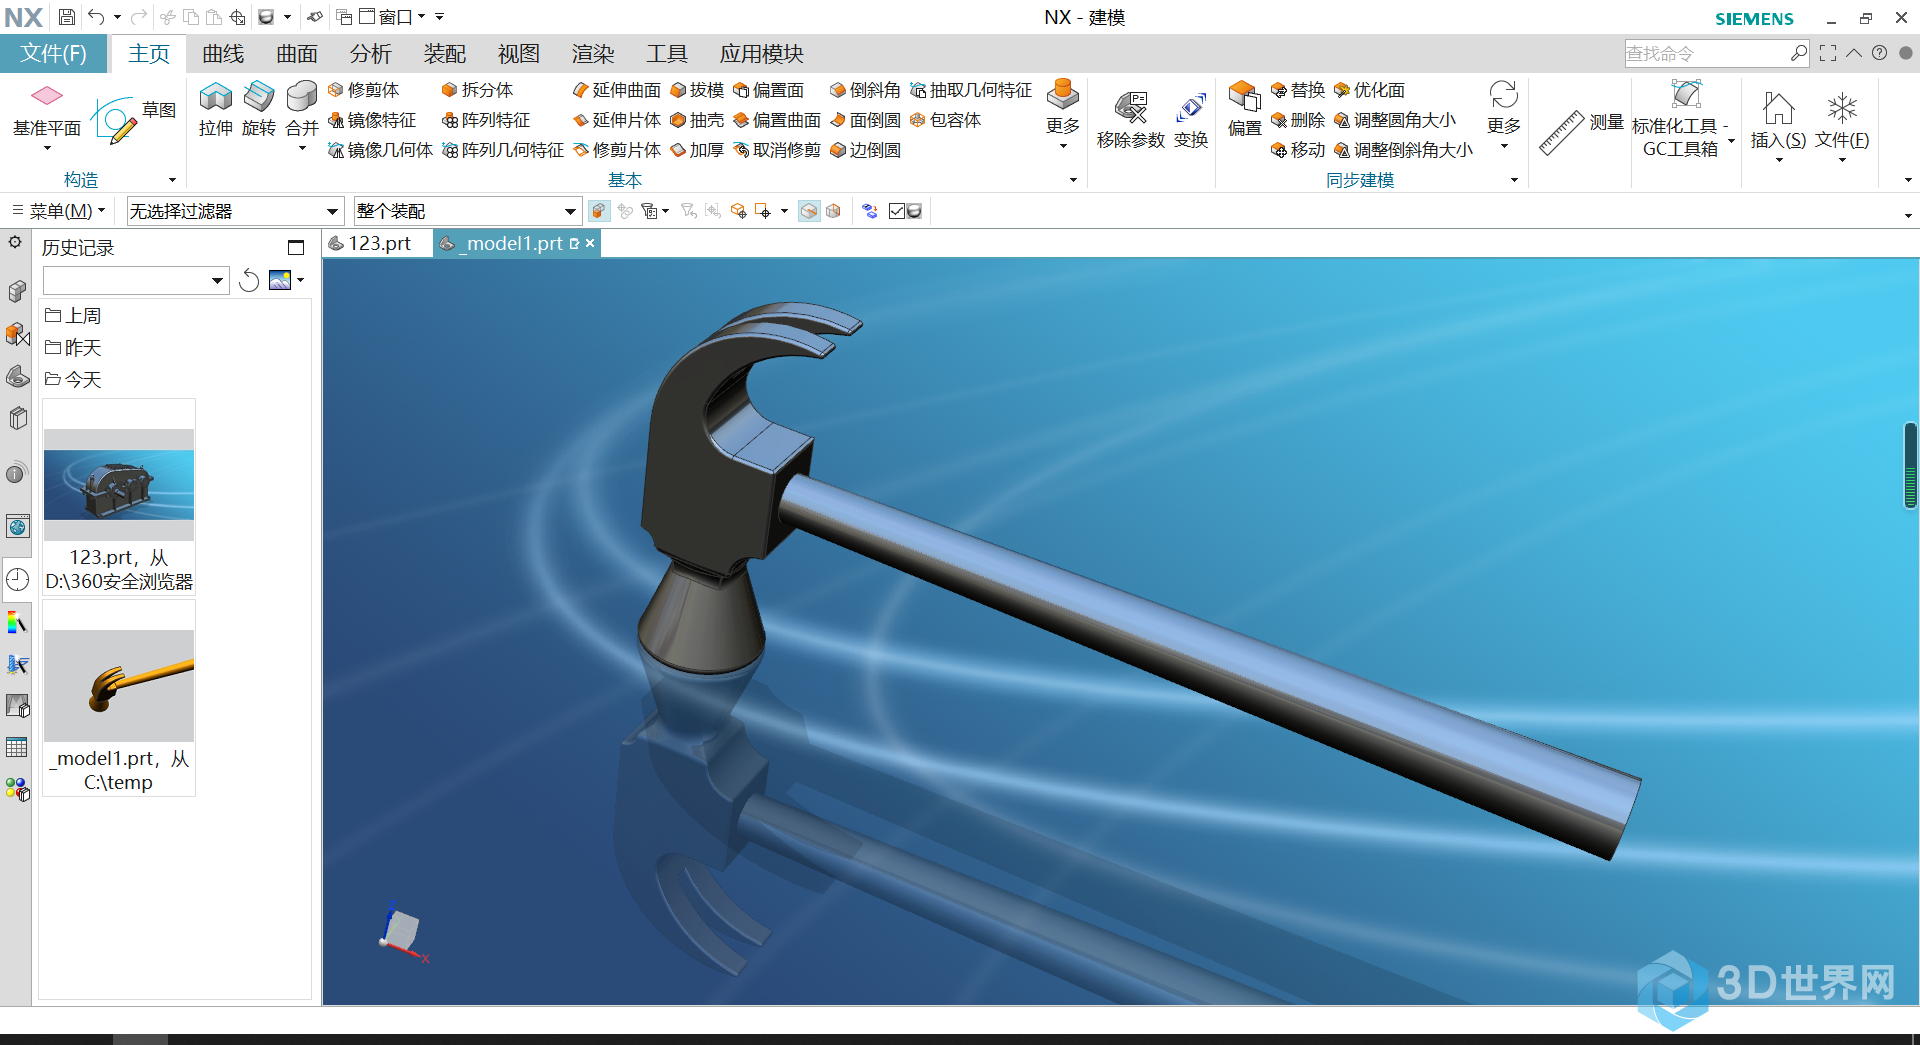The height and width of the screenshot is (1045, 1920).
Task: Click the 阵列特征 pattern feature tool
Action: pos(486,120)
